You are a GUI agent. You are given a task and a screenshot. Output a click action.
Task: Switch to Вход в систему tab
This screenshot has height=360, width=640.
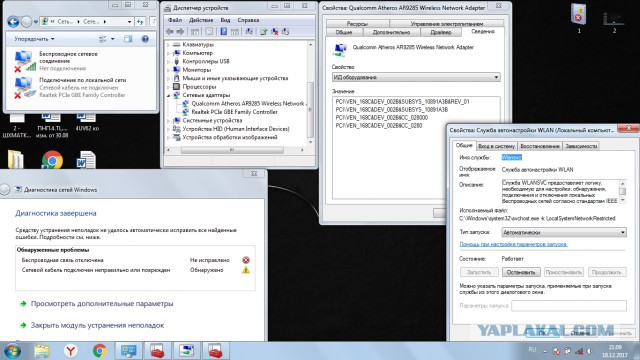point(496,146)
